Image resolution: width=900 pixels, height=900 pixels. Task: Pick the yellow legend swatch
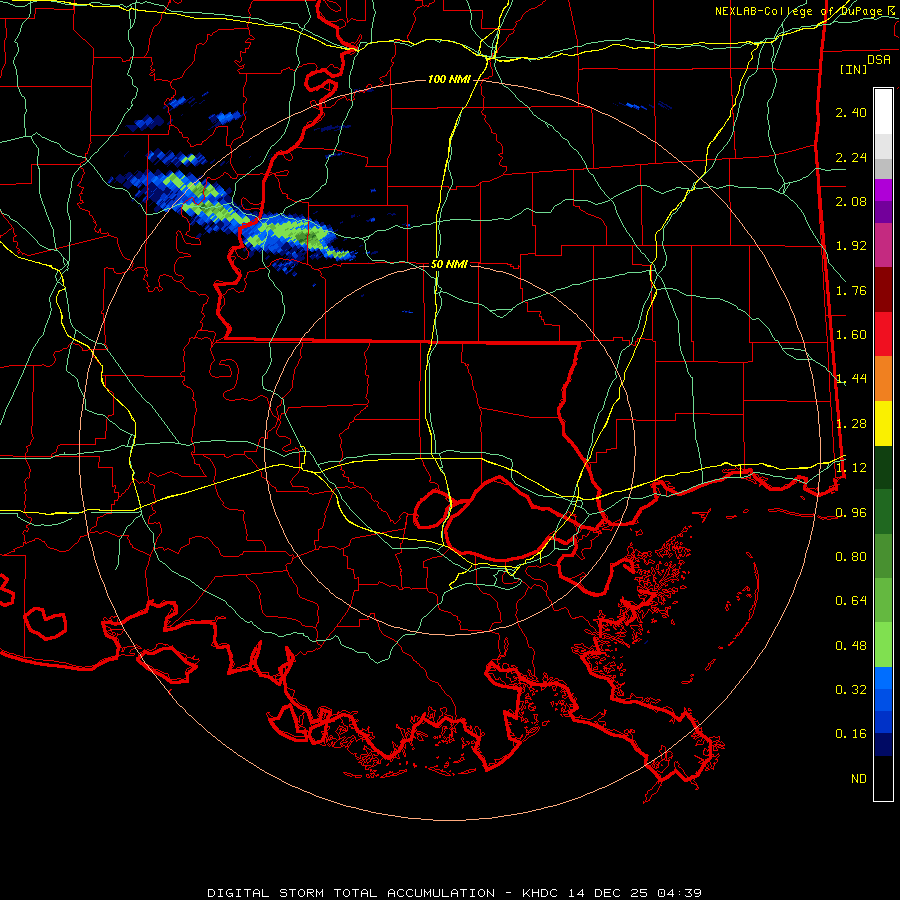(x=883, y=423)
